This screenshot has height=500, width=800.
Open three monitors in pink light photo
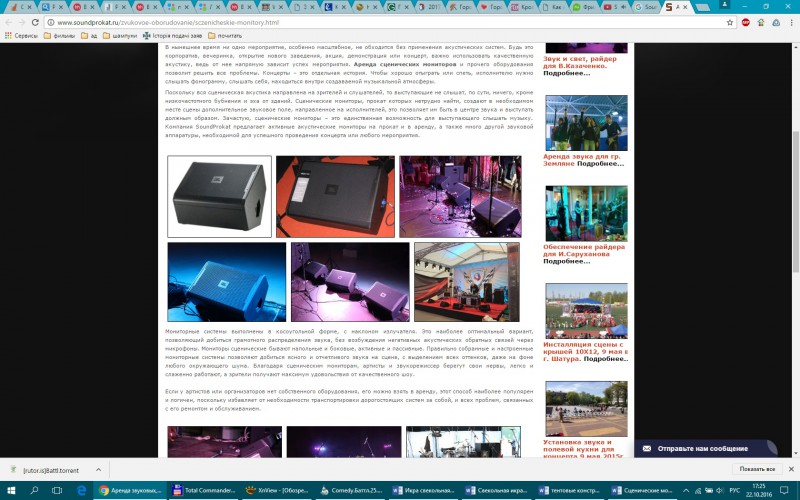350,282
